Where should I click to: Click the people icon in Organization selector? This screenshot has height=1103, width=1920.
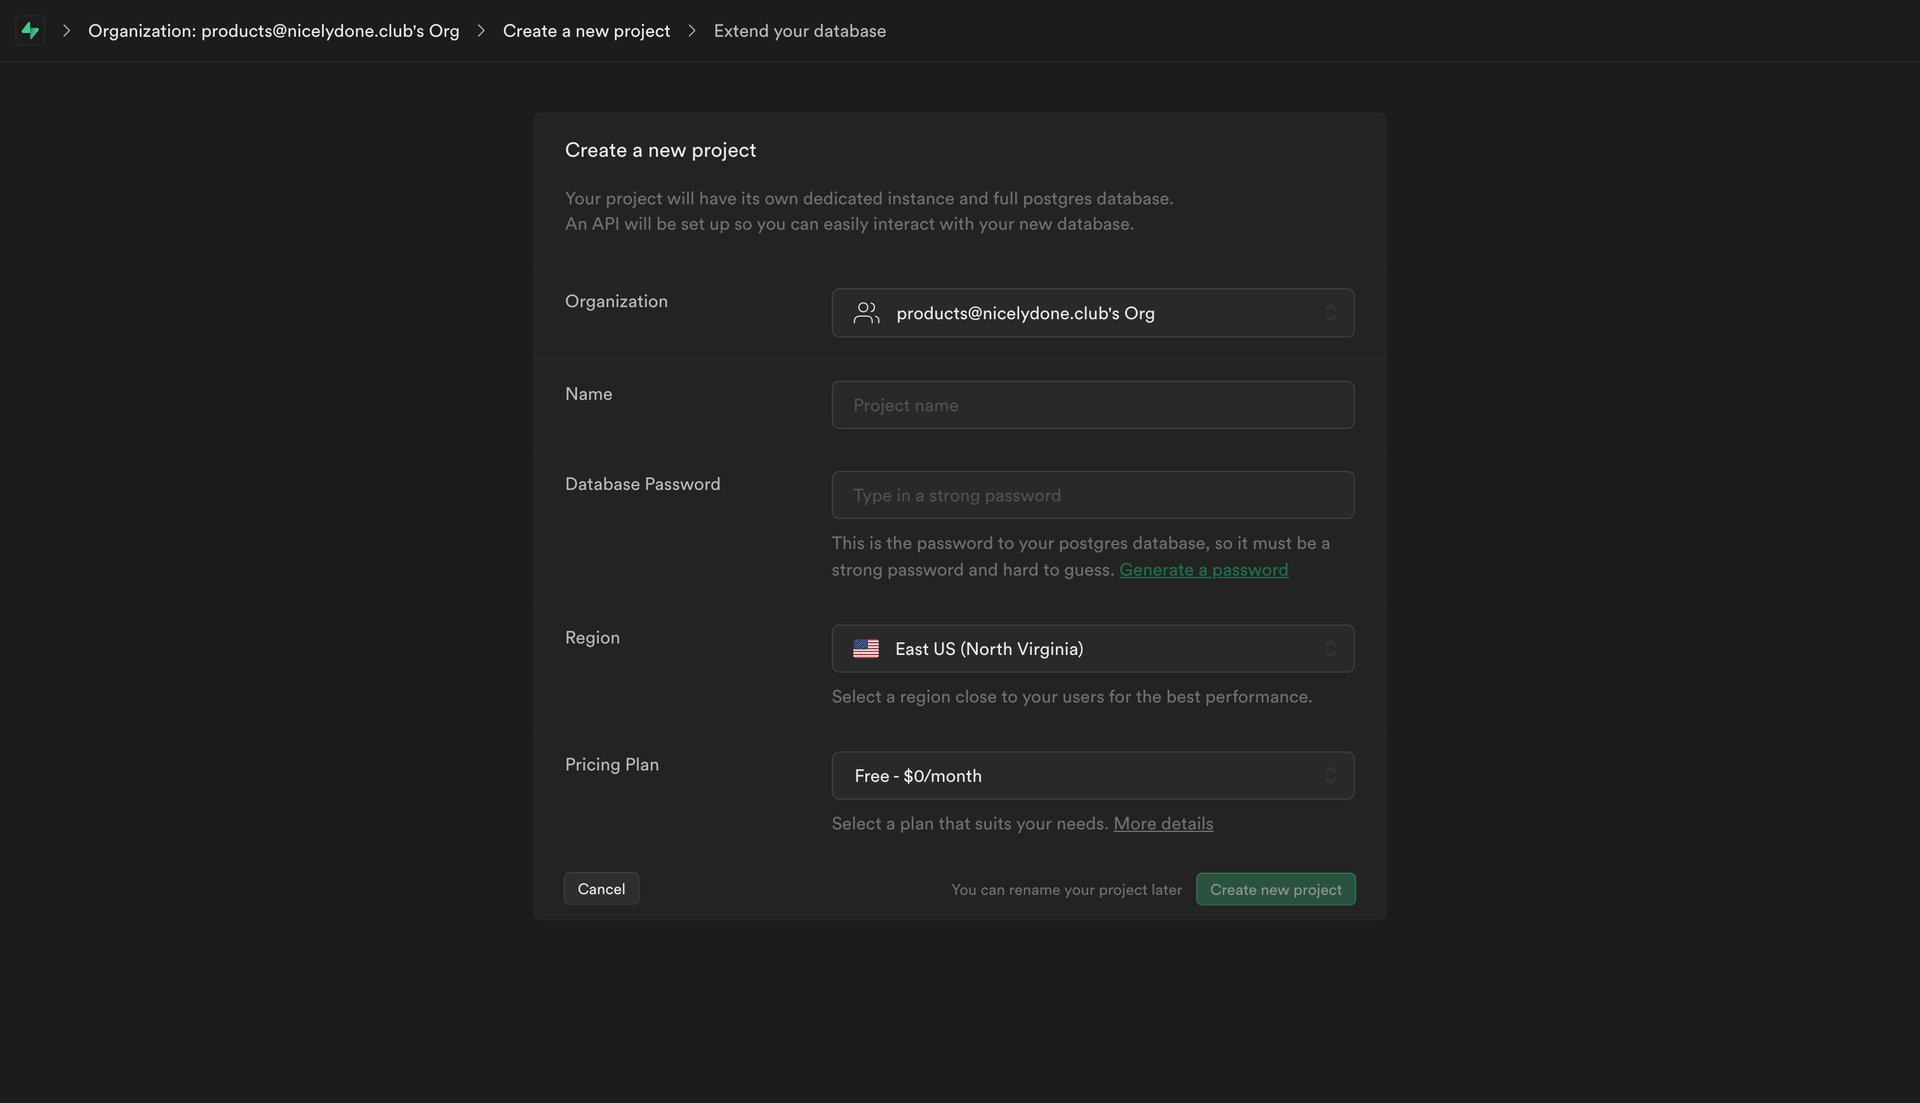click(866, 312)
